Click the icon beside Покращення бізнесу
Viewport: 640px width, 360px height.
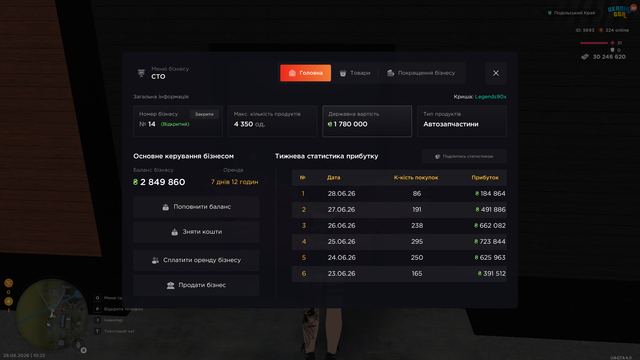(x=391, y=73)
